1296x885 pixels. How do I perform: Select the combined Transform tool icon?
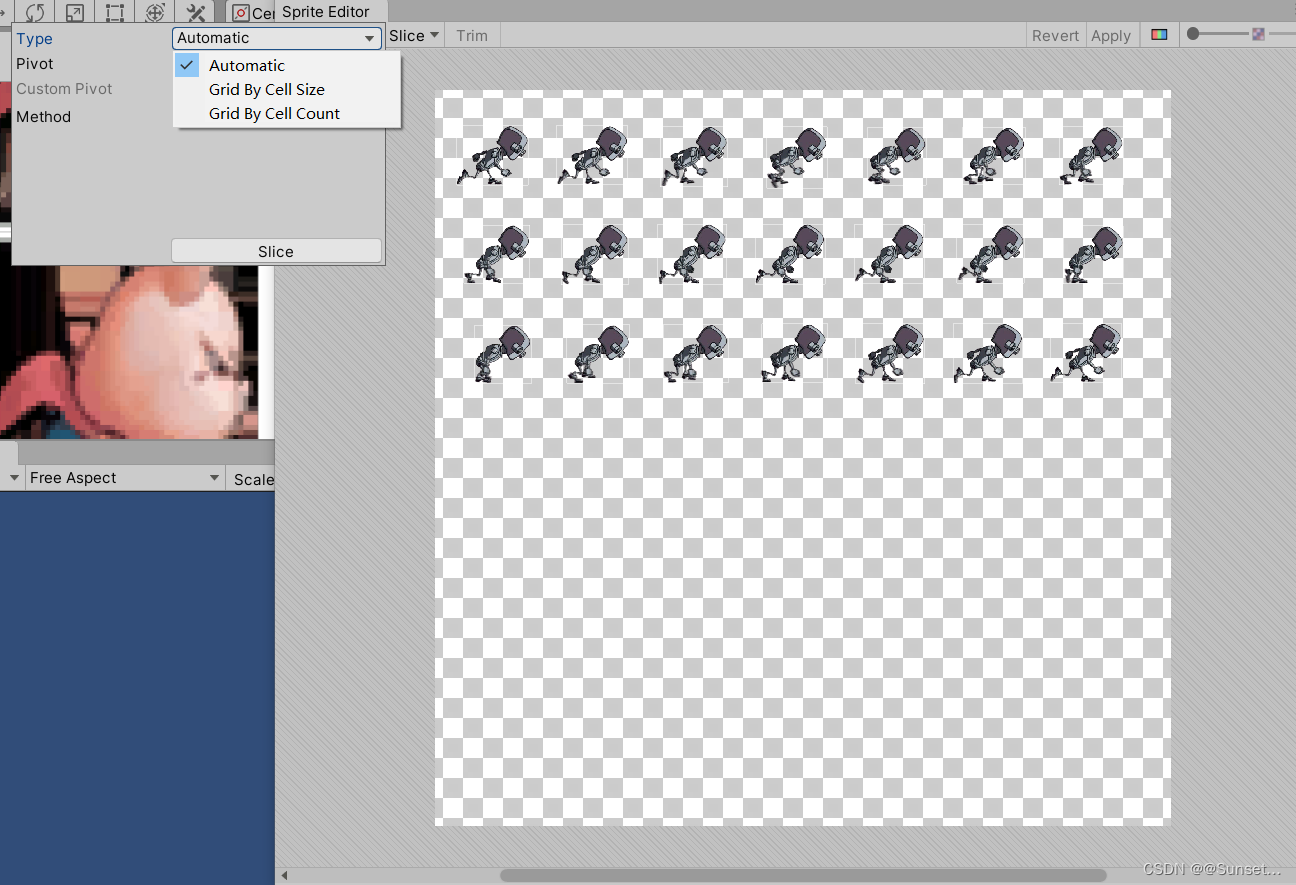click(x=155, y=12)
